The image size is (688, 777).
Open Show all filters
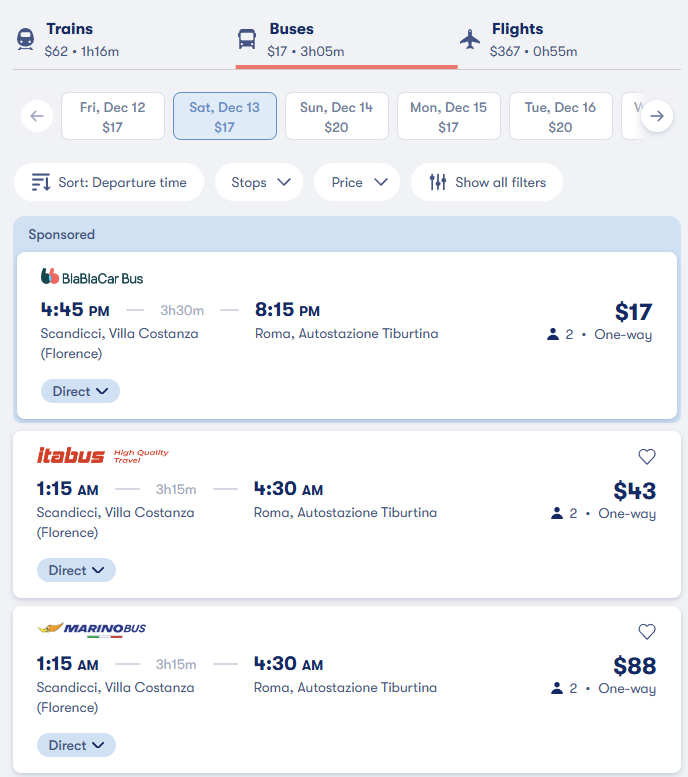pos(487,182)
